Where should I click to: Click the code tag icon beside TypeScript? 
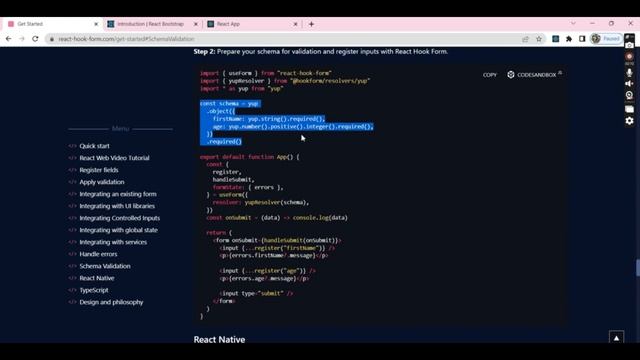(x=72, y=290)
